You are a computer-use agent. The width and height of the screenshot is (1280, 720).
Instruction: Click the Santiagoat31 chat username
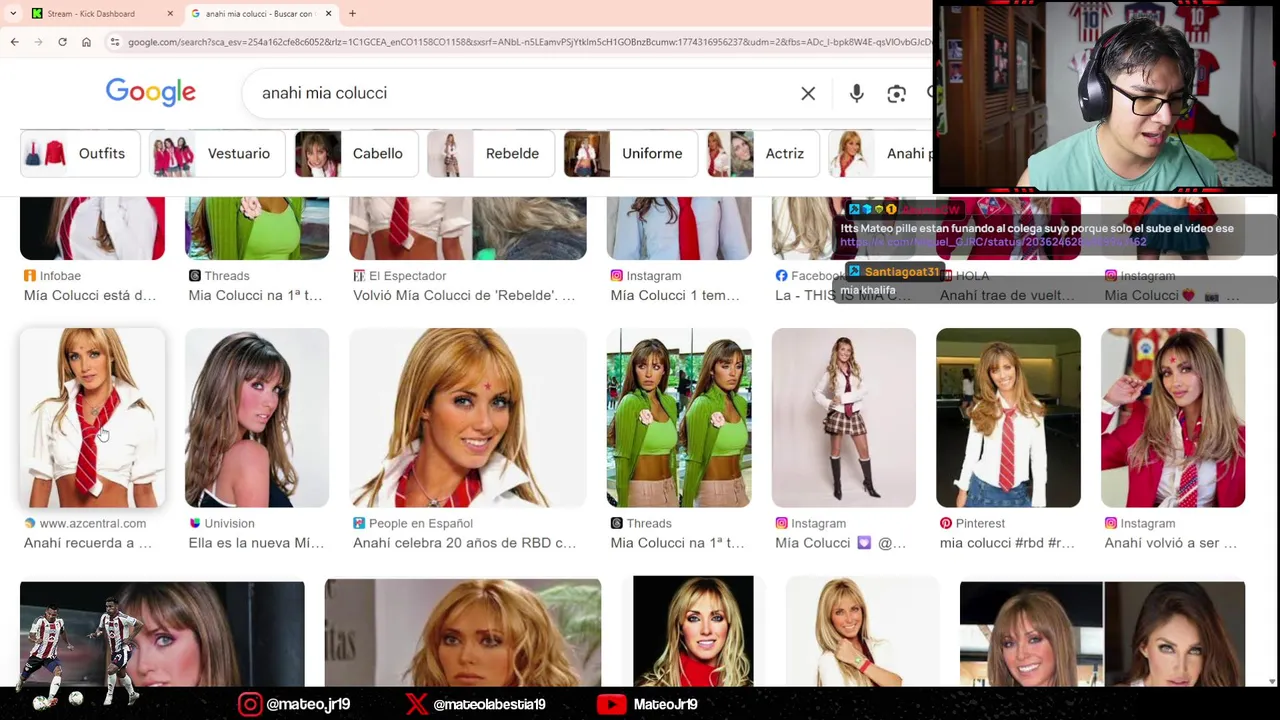point(901,272)
